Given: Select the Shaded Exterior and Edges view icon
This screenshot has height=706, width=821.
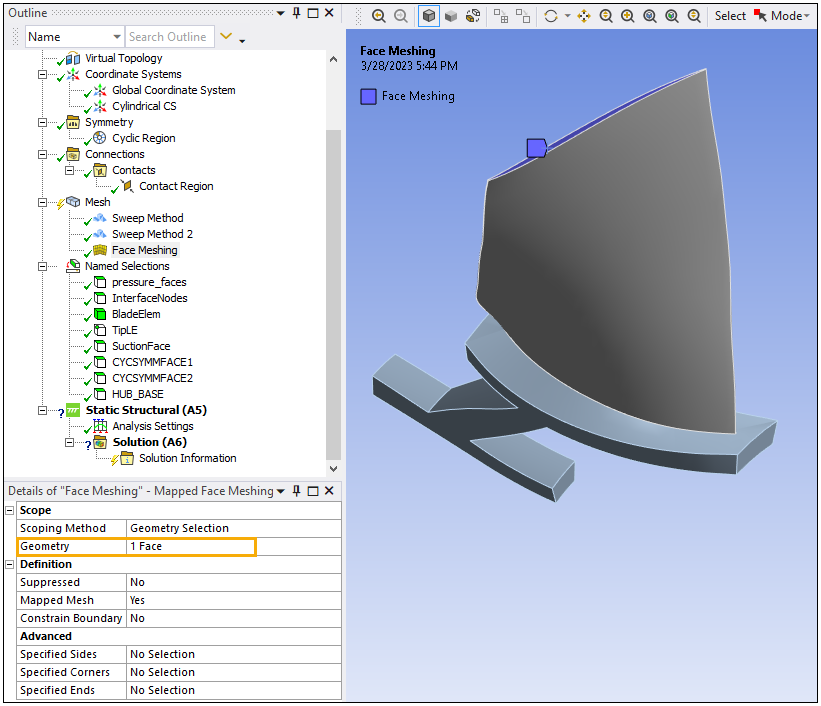Looking at the screenshot, I should [x=429, y=16].
